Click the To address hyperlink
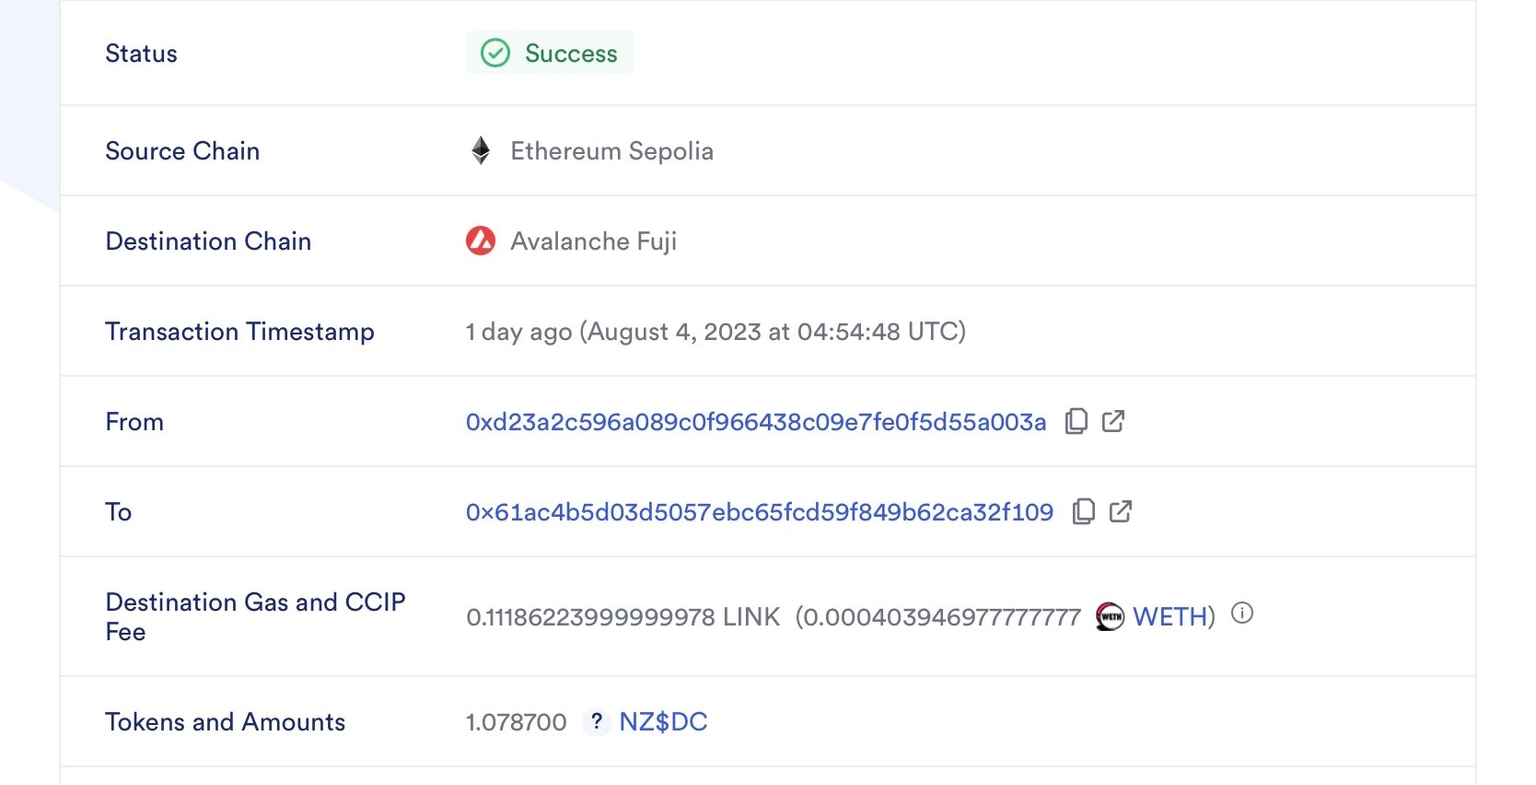 point(758,511)
